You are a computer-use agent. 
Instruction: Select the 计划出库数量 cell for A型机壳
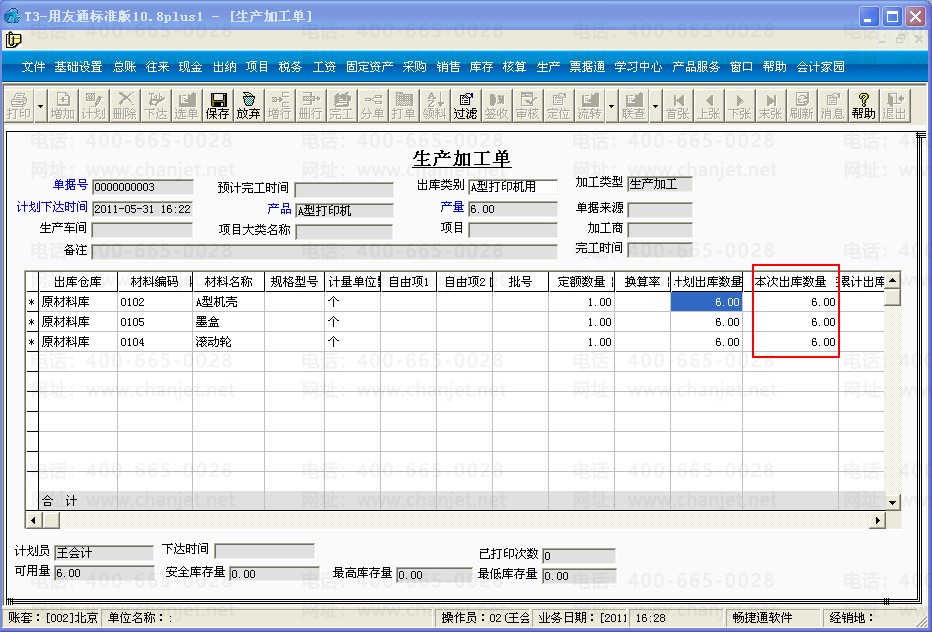(x=707, y=302)
